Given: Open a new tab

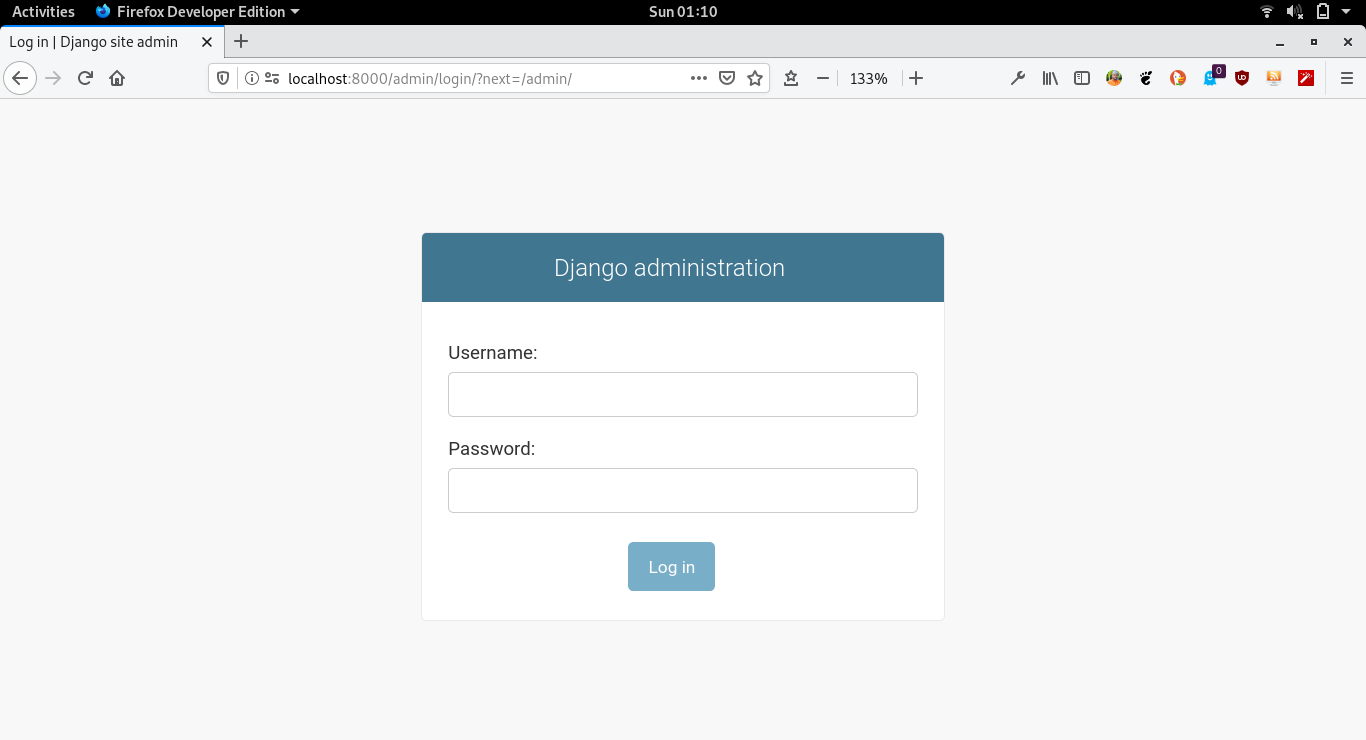Looking at the screenshot, I should tap(240, 41).
